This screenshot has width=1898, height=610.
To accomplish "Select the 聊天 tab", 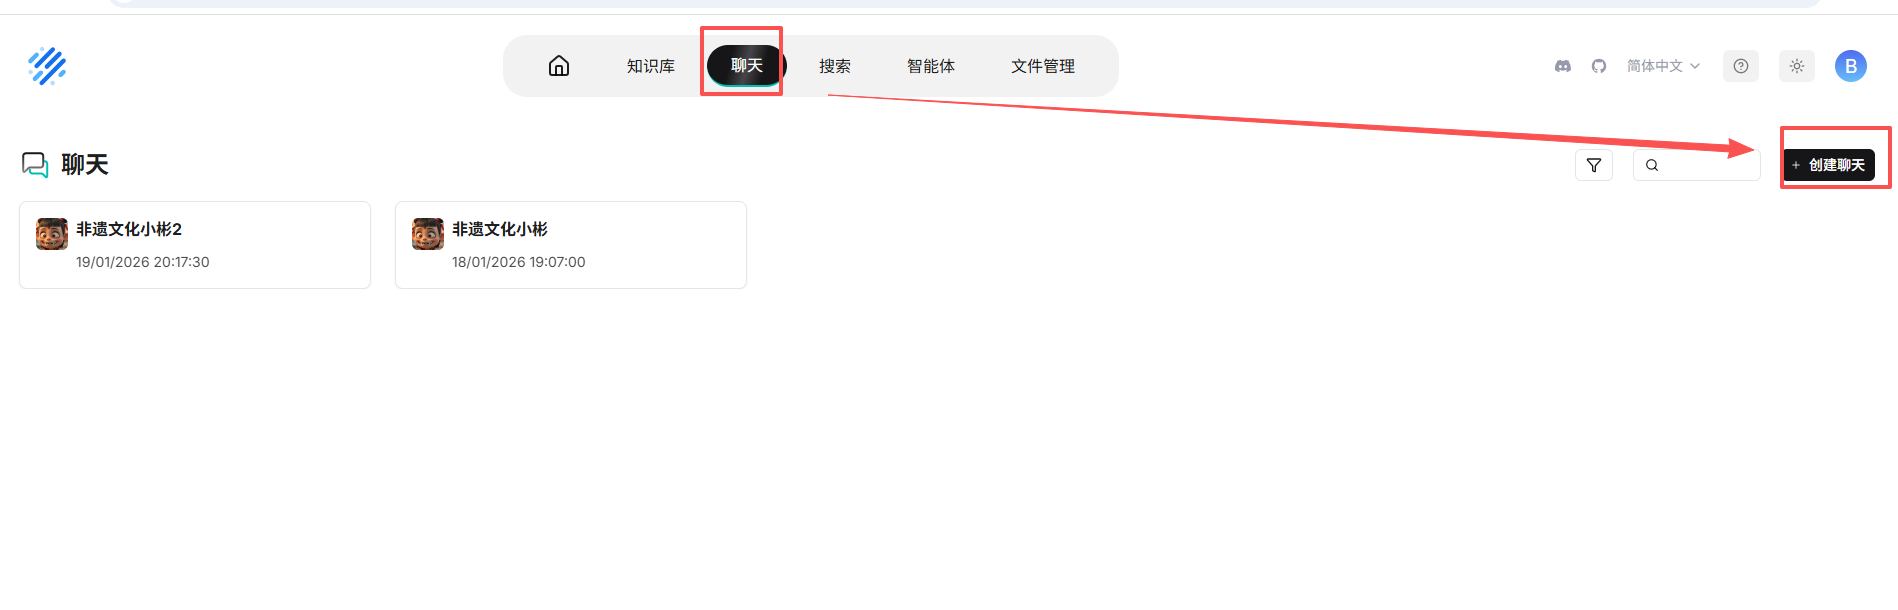I will pos(746,66).
